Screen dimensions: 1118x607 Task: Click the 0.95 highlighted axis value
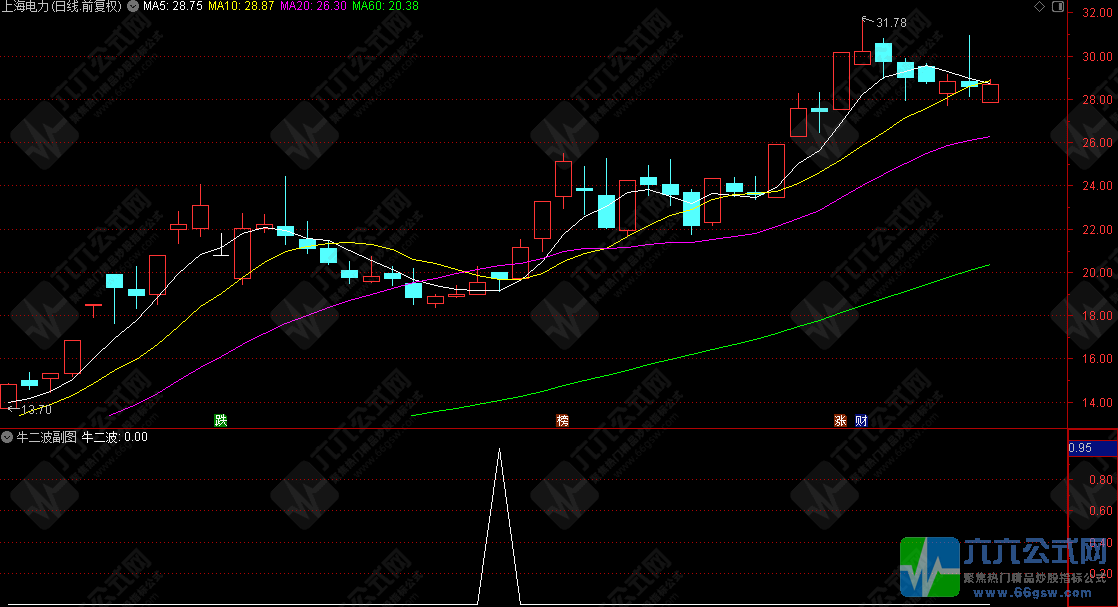point(1080,448)
